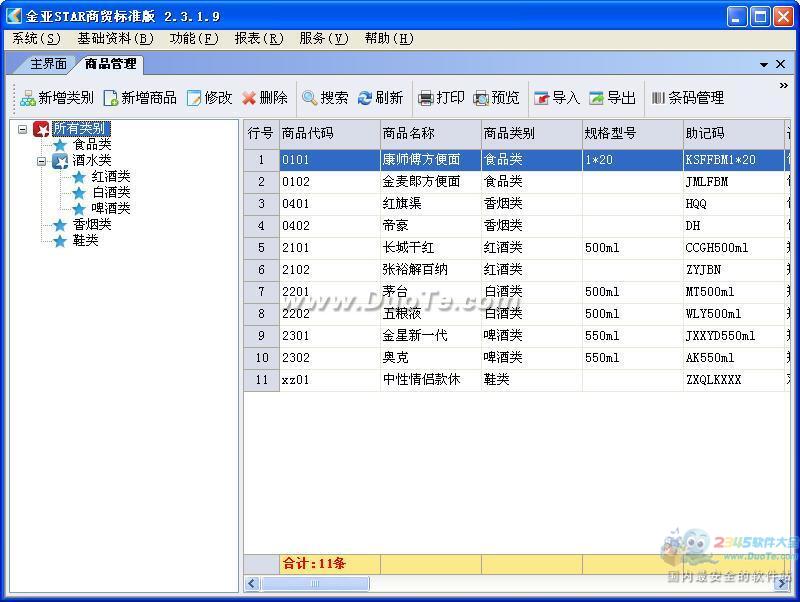Viewport: 800px width, 602px height.
Task: Click the horizontal scrollbar right arrow
Action: (785, 583)
